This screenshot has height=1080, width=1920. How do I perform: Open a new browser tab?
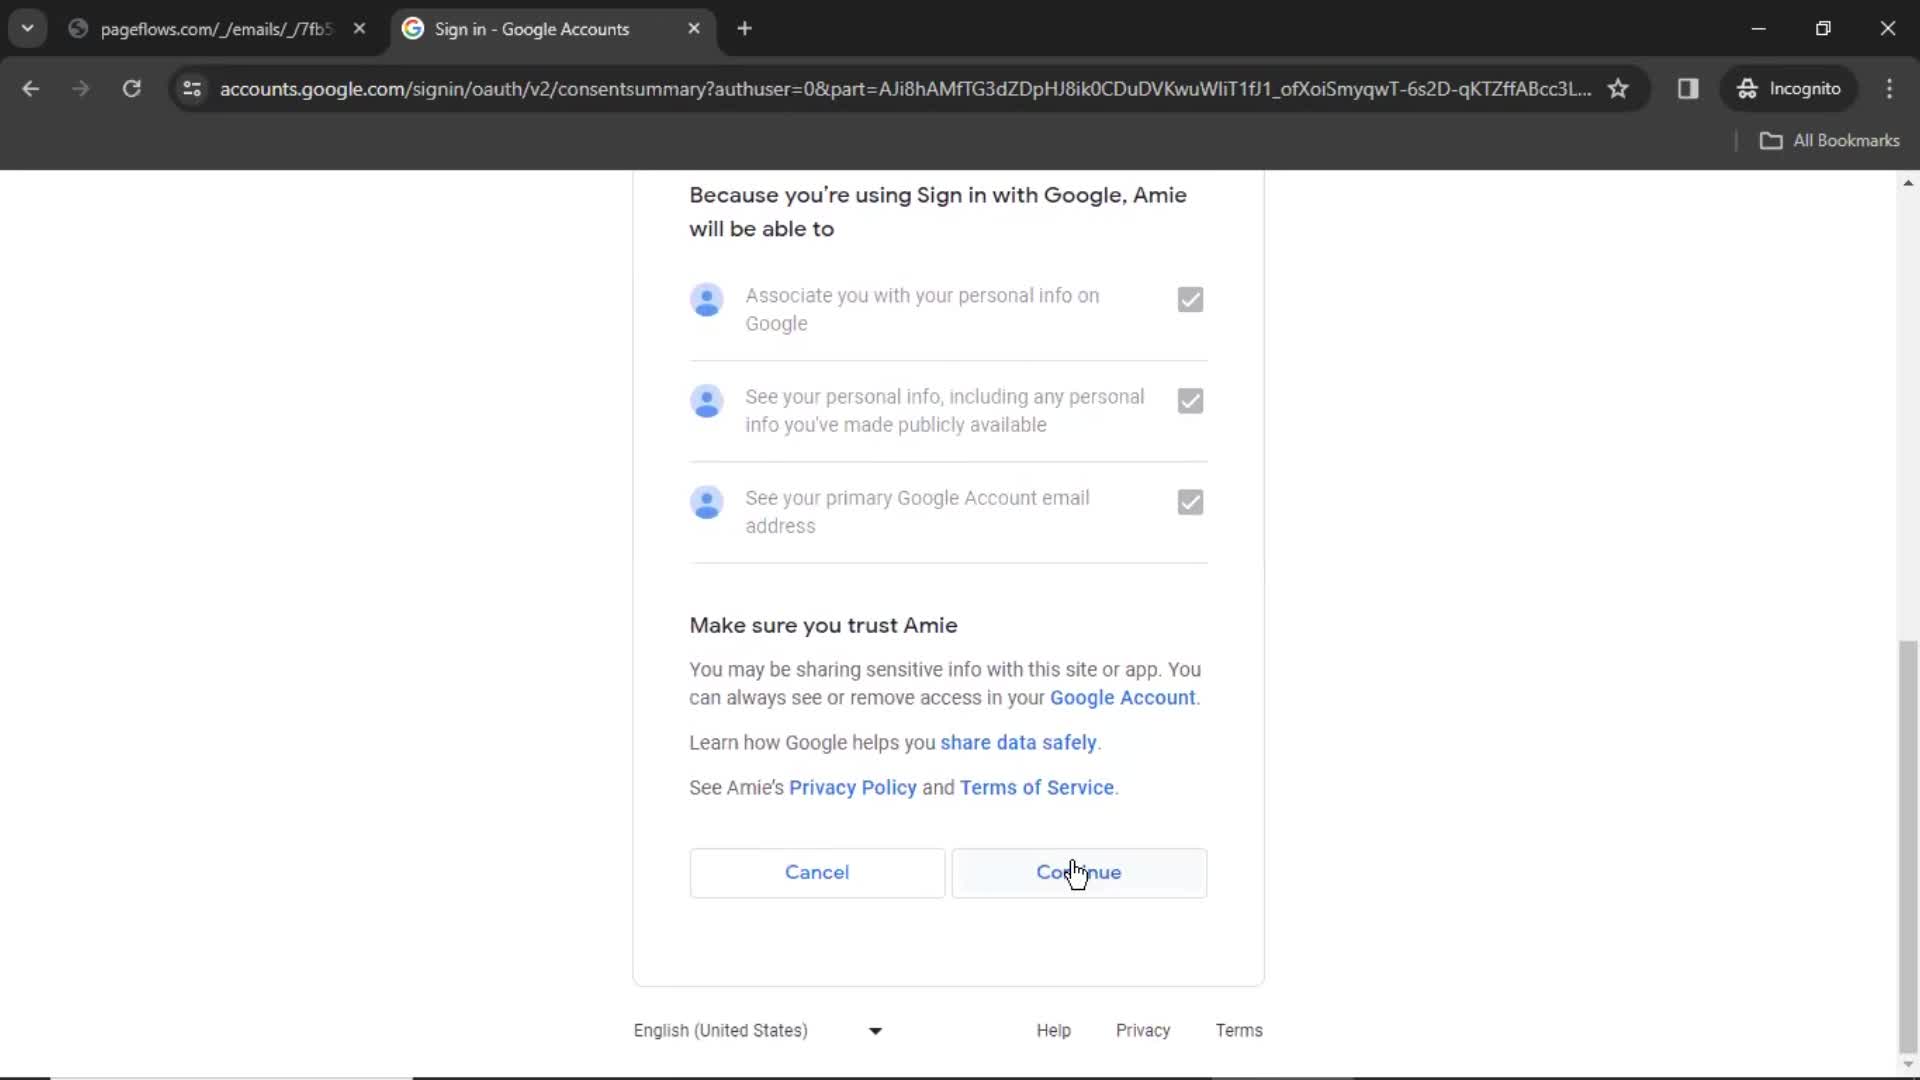click(744, 29)
